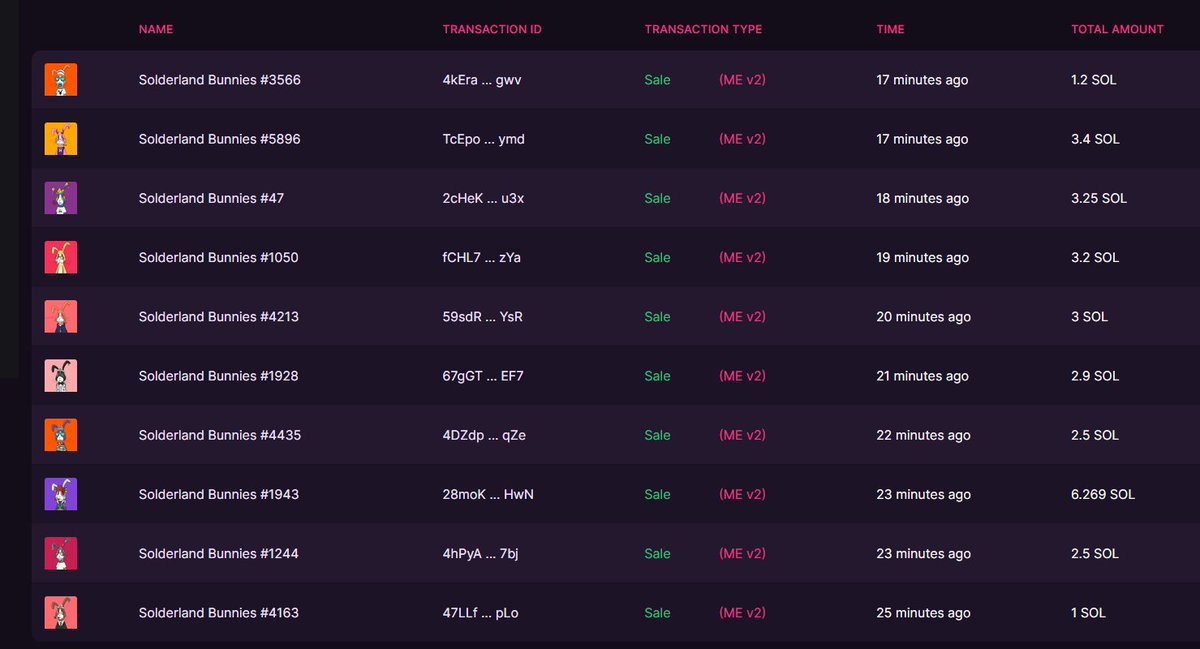Click Sale label in #1244 row
The image size is (1200, 649).
click(657, 553)
